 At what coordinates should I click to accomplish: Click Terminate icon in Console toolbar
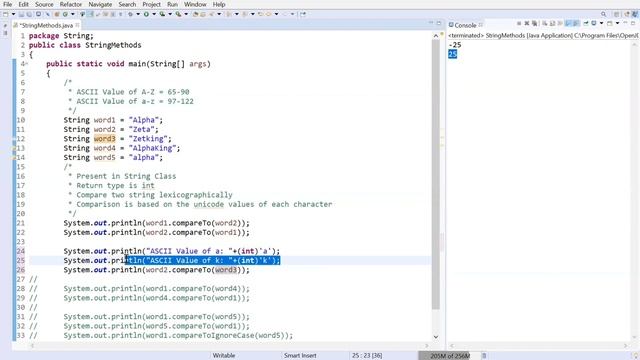pos(519,23)
